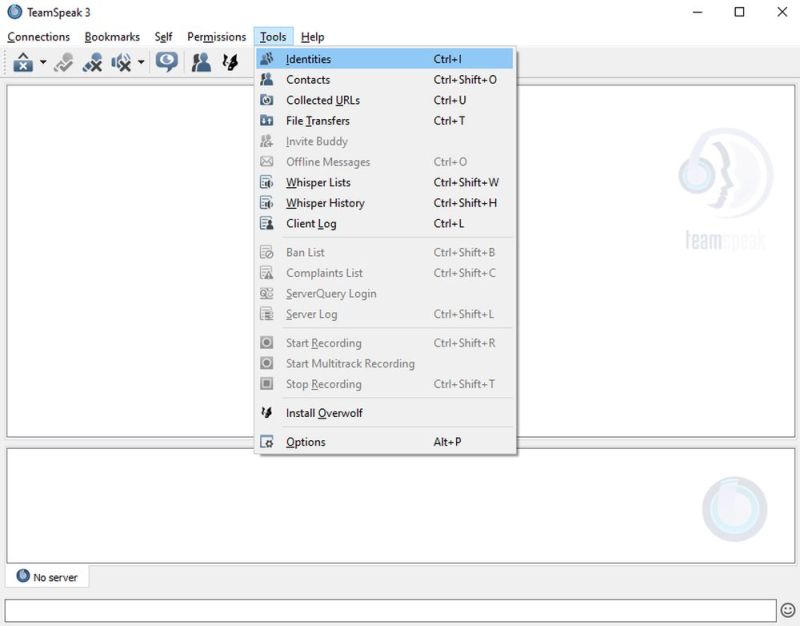This screenshot has width=800, height=626.
Task: Open the Connections menu
Action: [38, 37]
